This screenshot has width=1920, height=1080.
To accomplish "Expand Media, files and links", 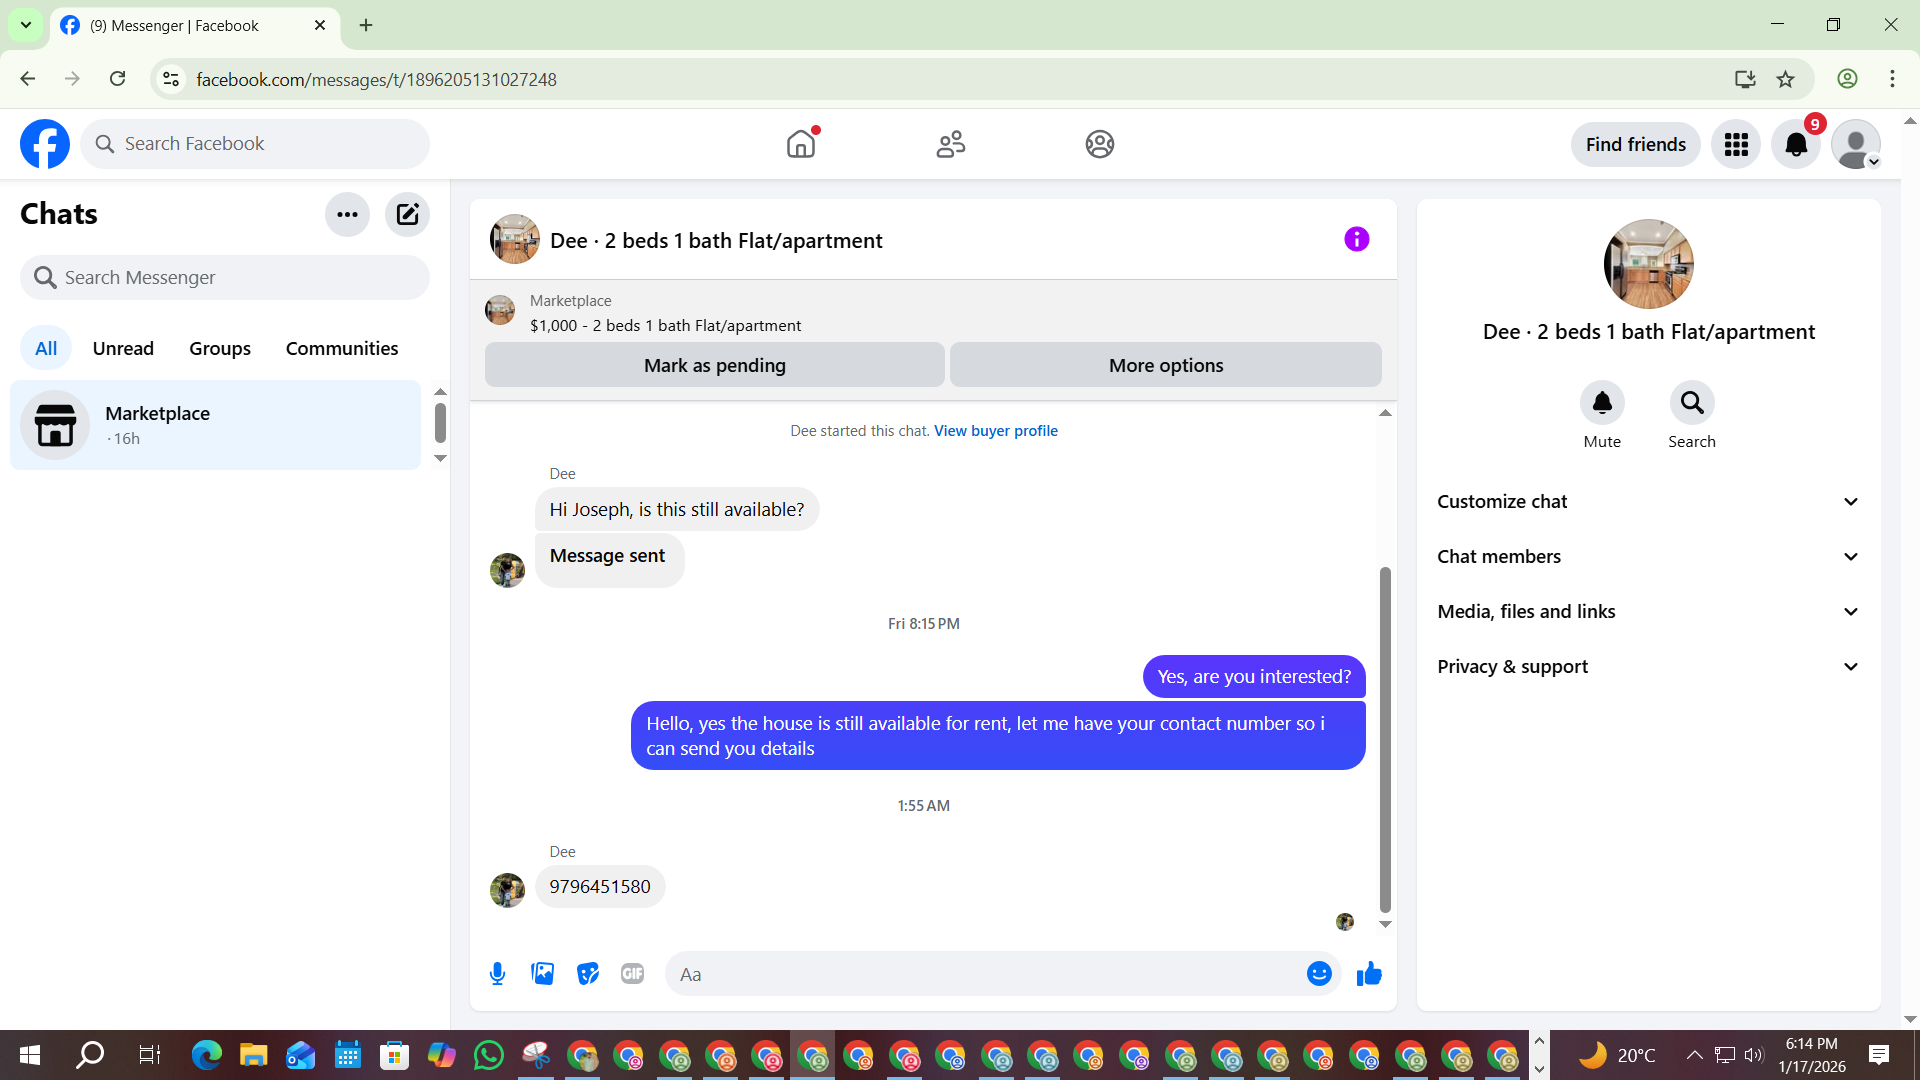I will (1648, 612).
